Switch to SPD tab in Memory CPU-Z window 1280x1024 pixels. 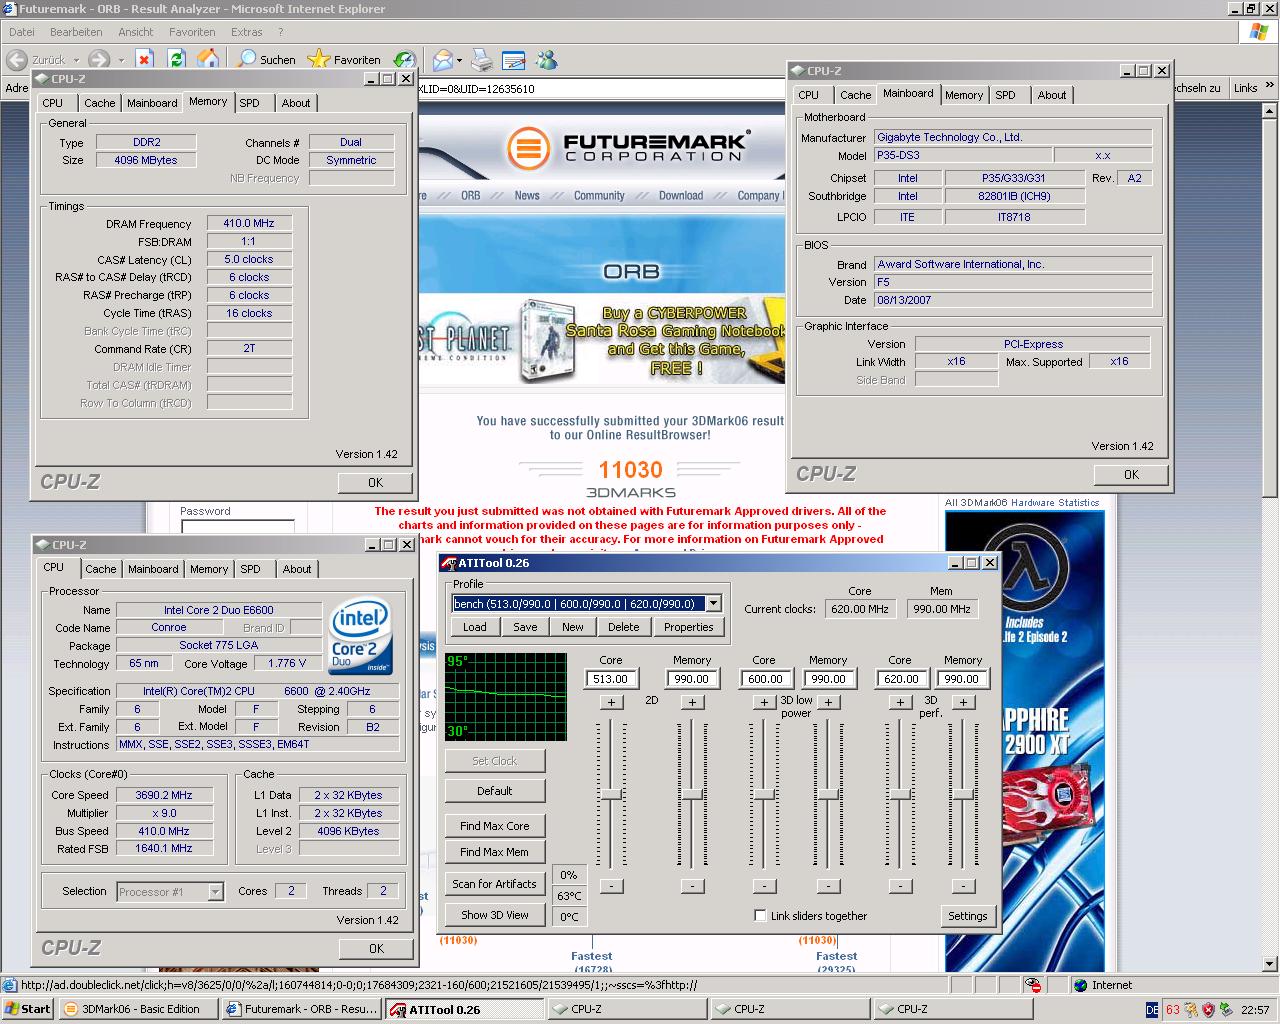tap(250, 103)
